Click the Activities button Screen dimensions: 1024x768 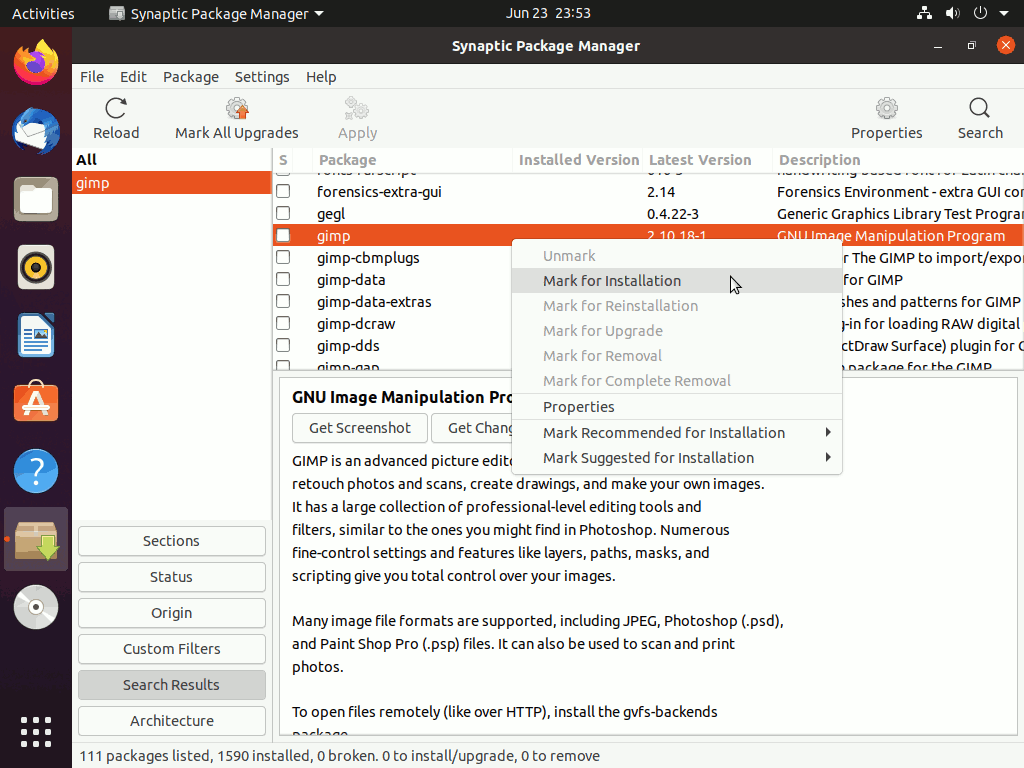(43, 13)
